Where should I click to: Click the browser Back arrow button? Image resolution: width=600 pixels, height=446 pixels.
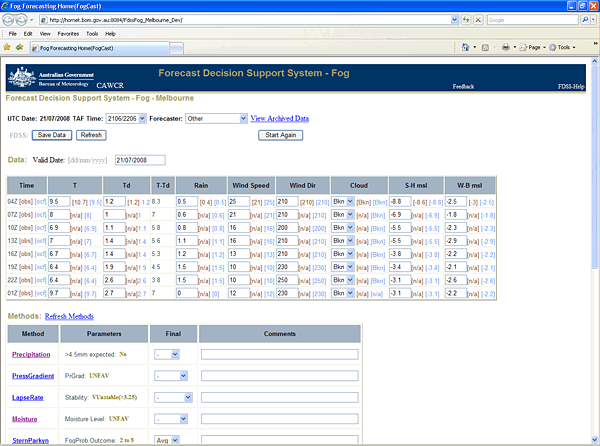click(8, 20)
